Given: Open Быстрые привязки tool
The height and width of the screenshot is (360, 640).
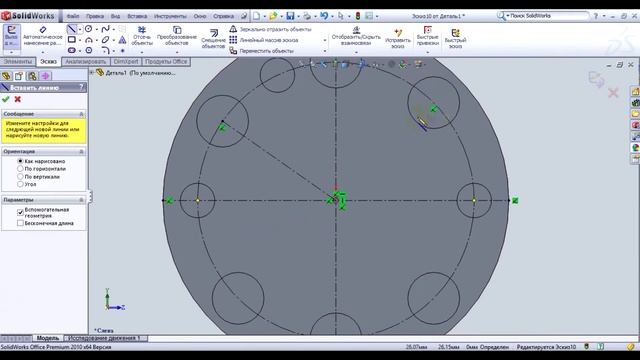Looking at the screenshot, I should tap(427, 36).
